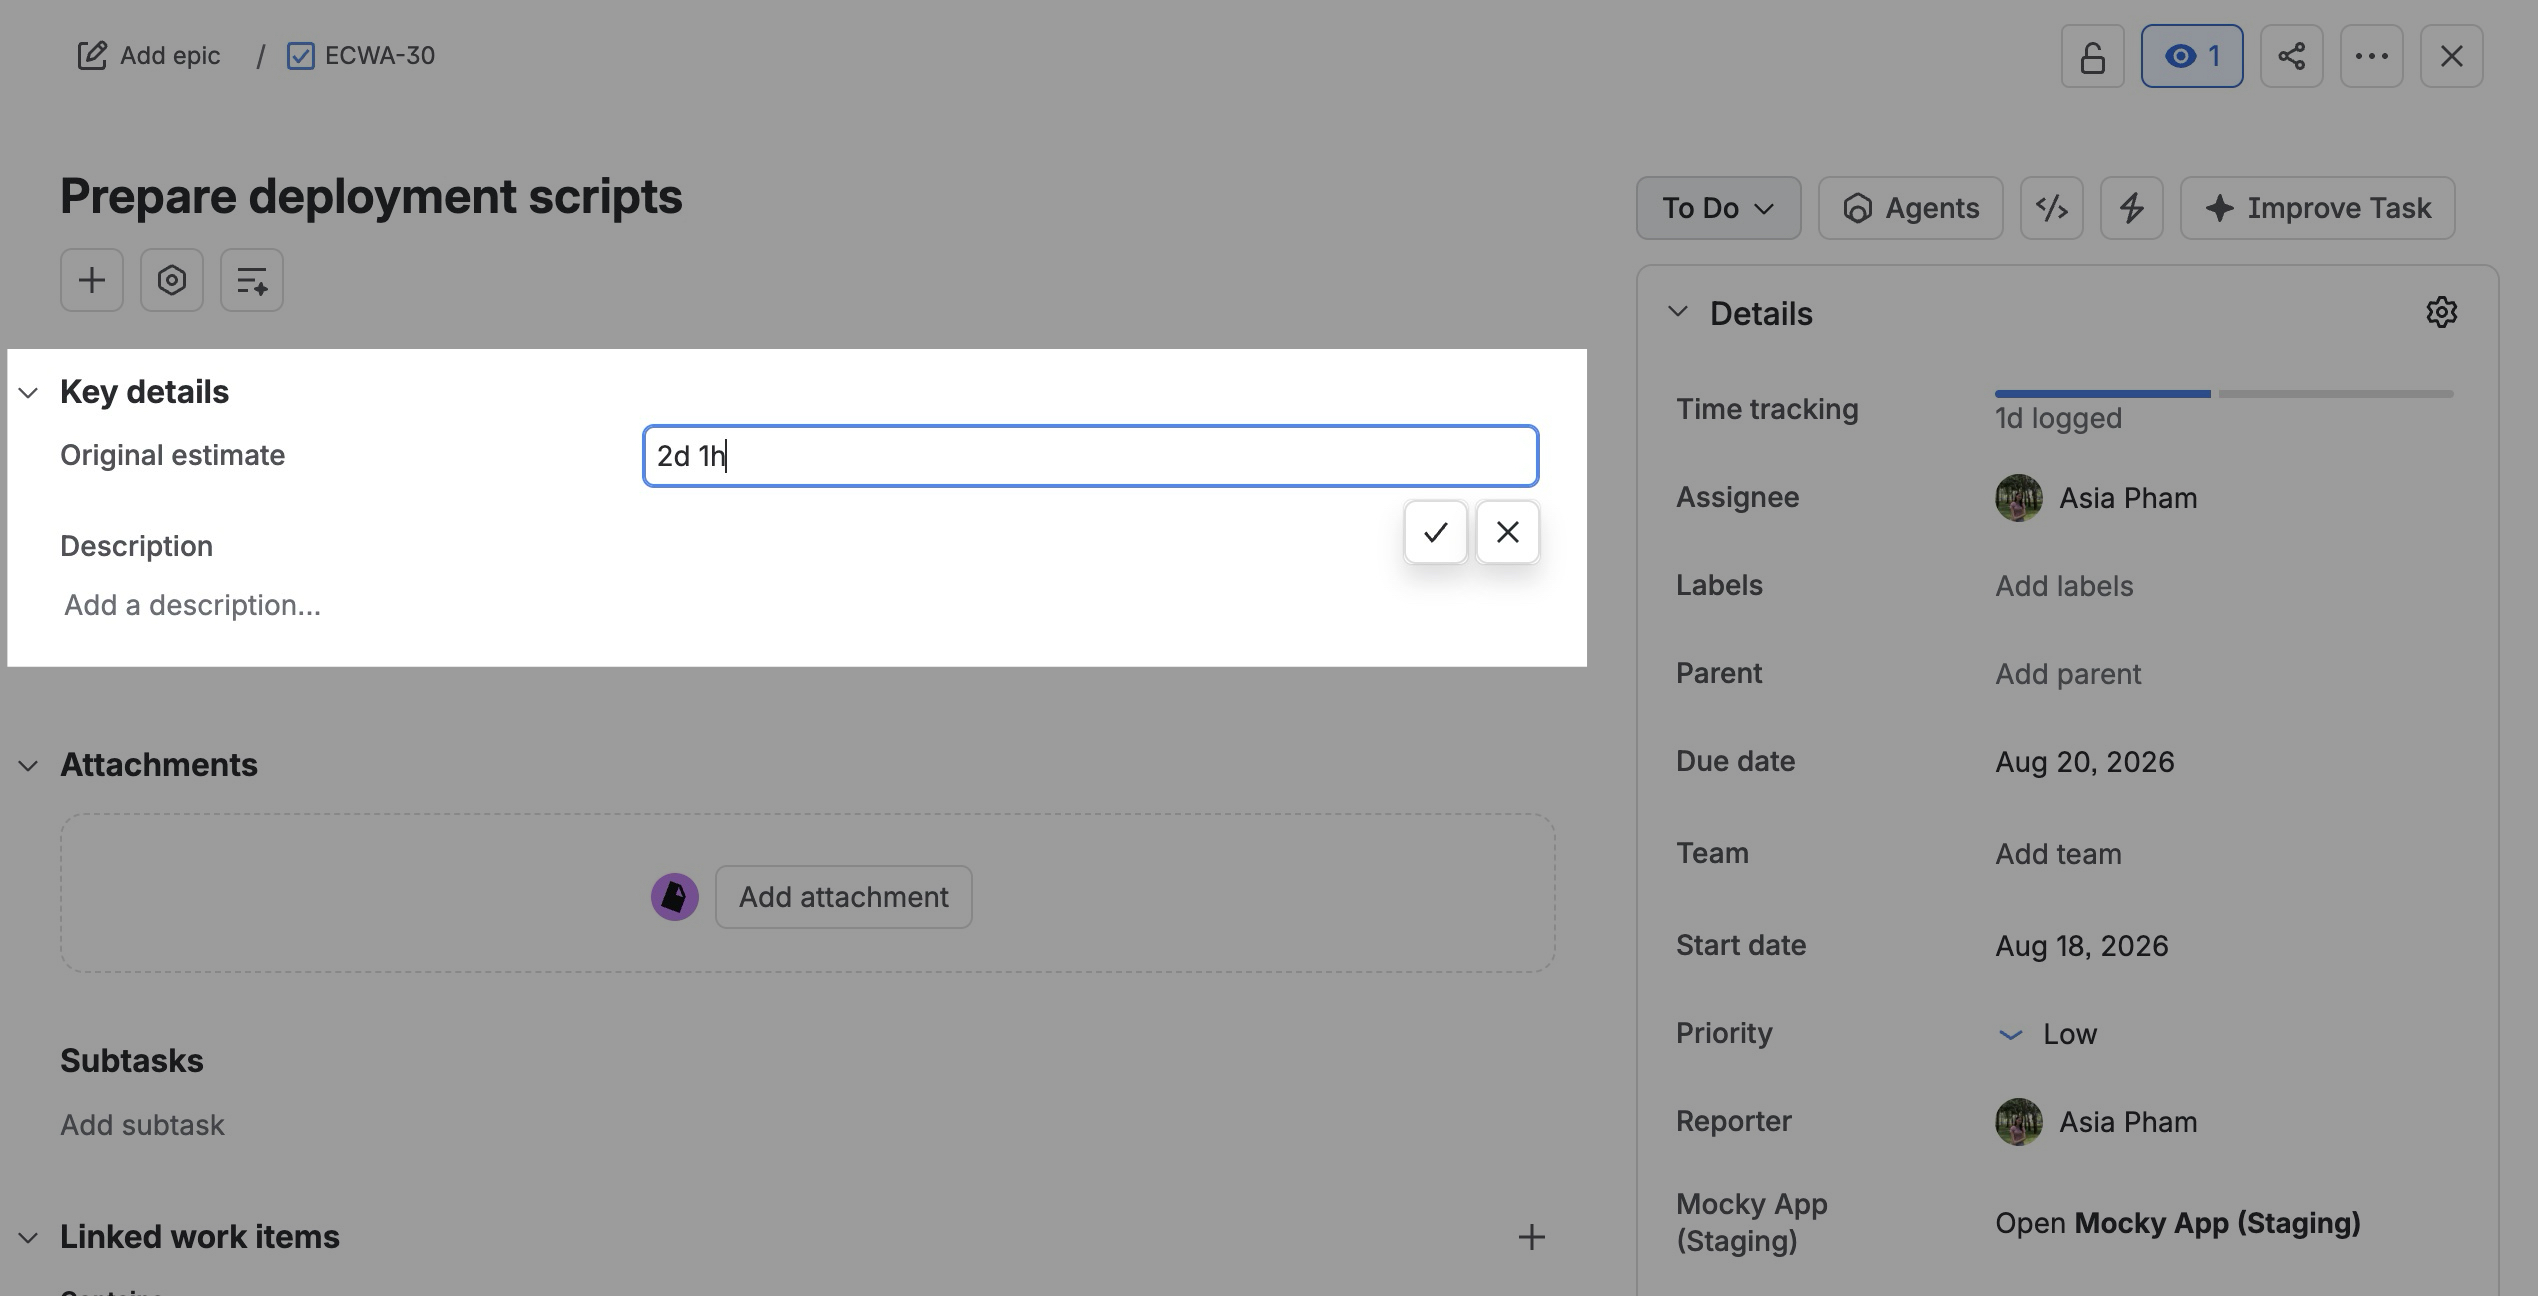Open the Low priority dropdown
Viewport: 2538px width, 1296px height.
click(x=2046, y=1034)
